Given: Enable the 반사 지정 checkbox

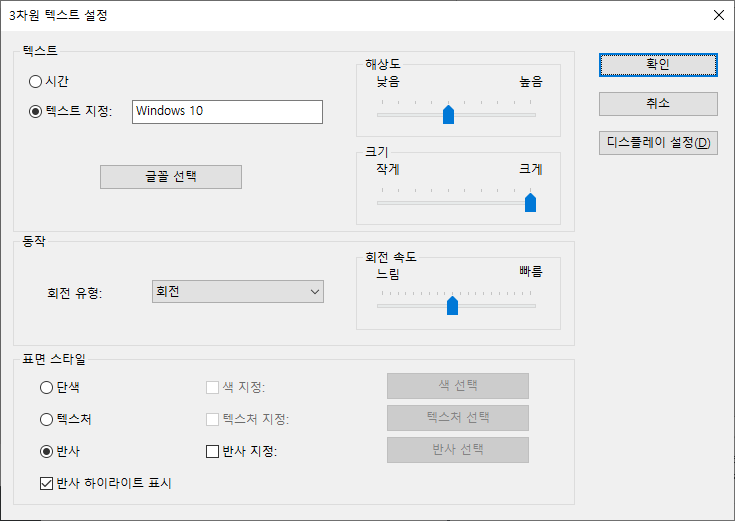Looking at the screenshot, I should [212, 451].
